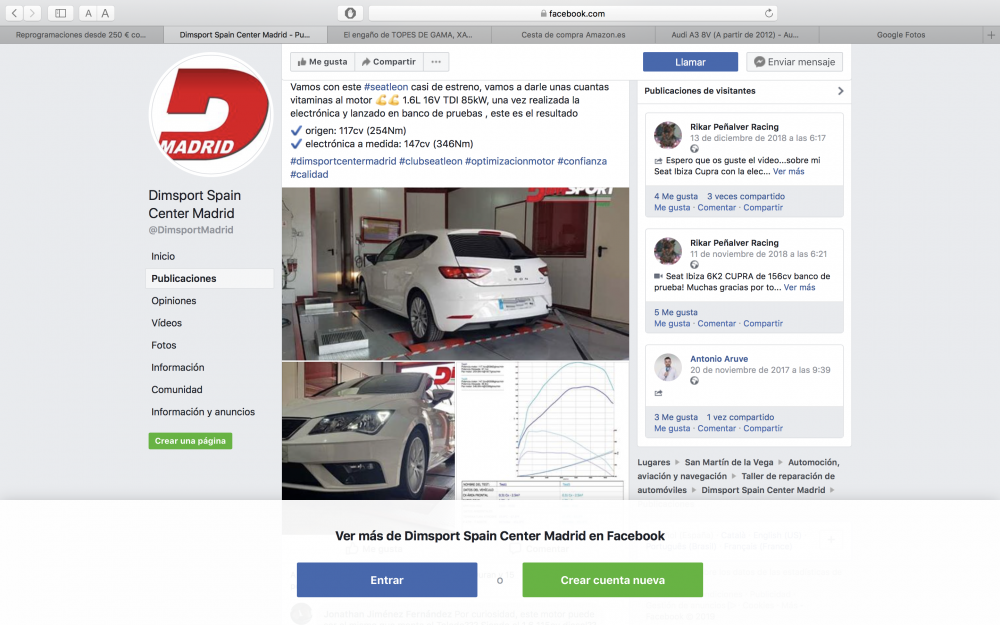Click 3 Me gusta count
This screenshot has width=1000, height=625.
pos(676,417)
